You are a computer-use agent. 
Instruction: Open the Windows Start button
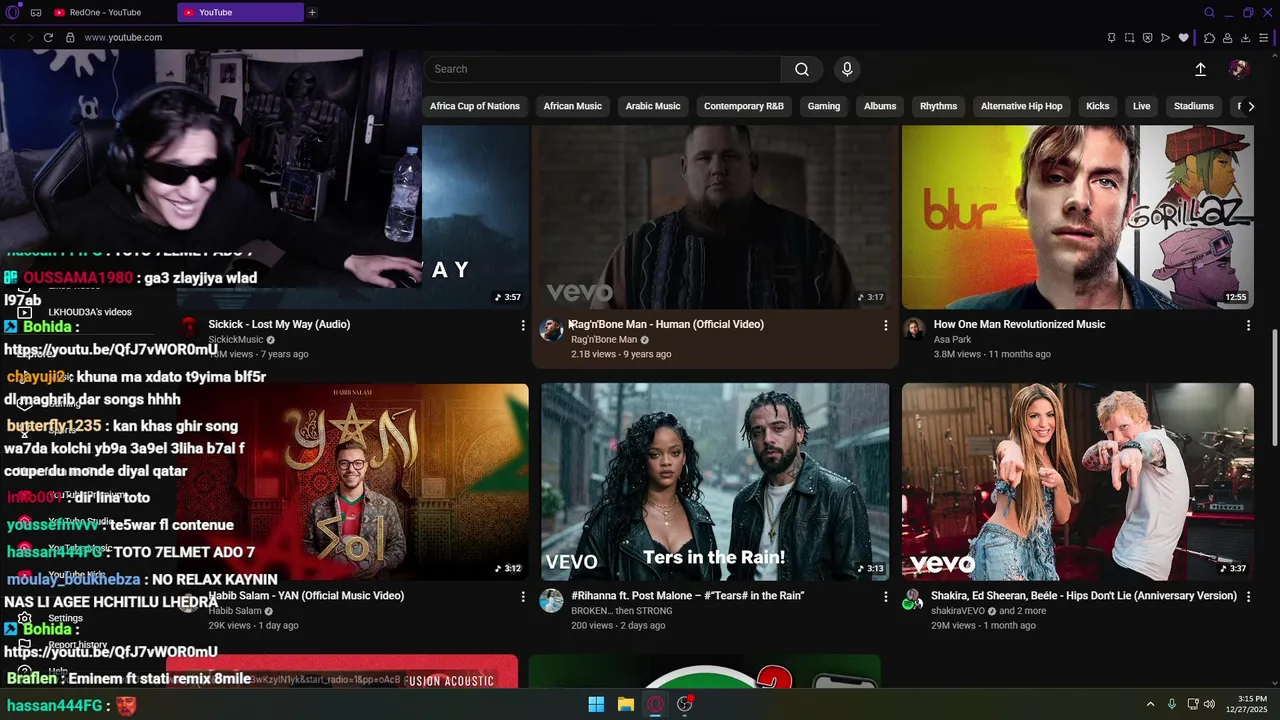coord(596,704)
